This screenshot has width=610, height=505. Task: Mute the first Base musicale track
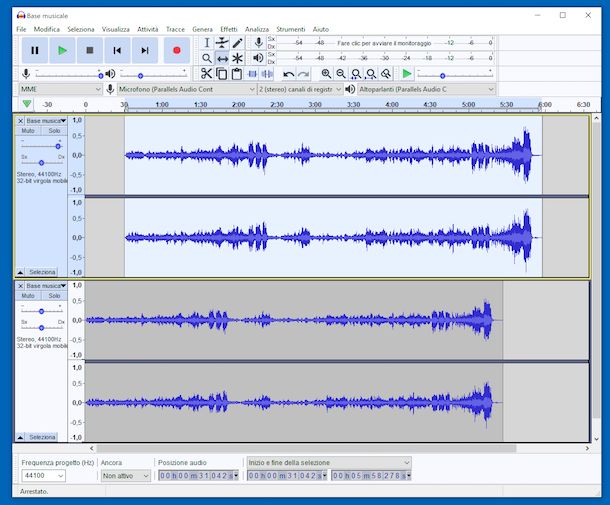point(28,131)
